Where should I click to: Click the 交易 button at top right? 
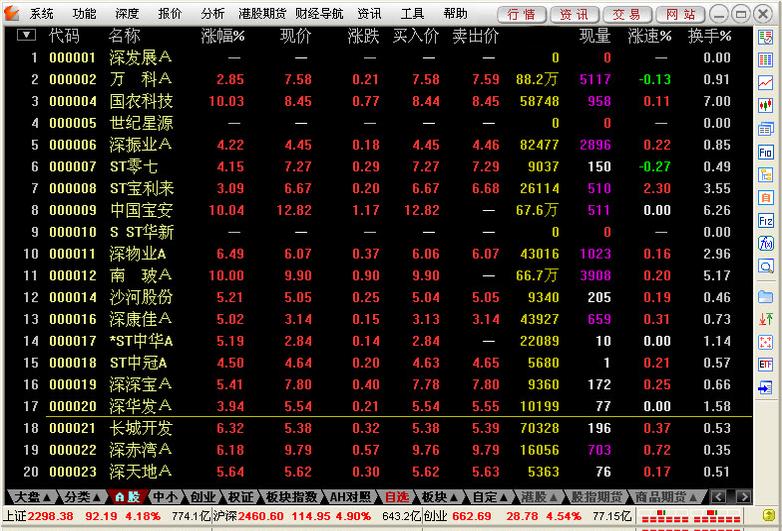pos(627,14)
